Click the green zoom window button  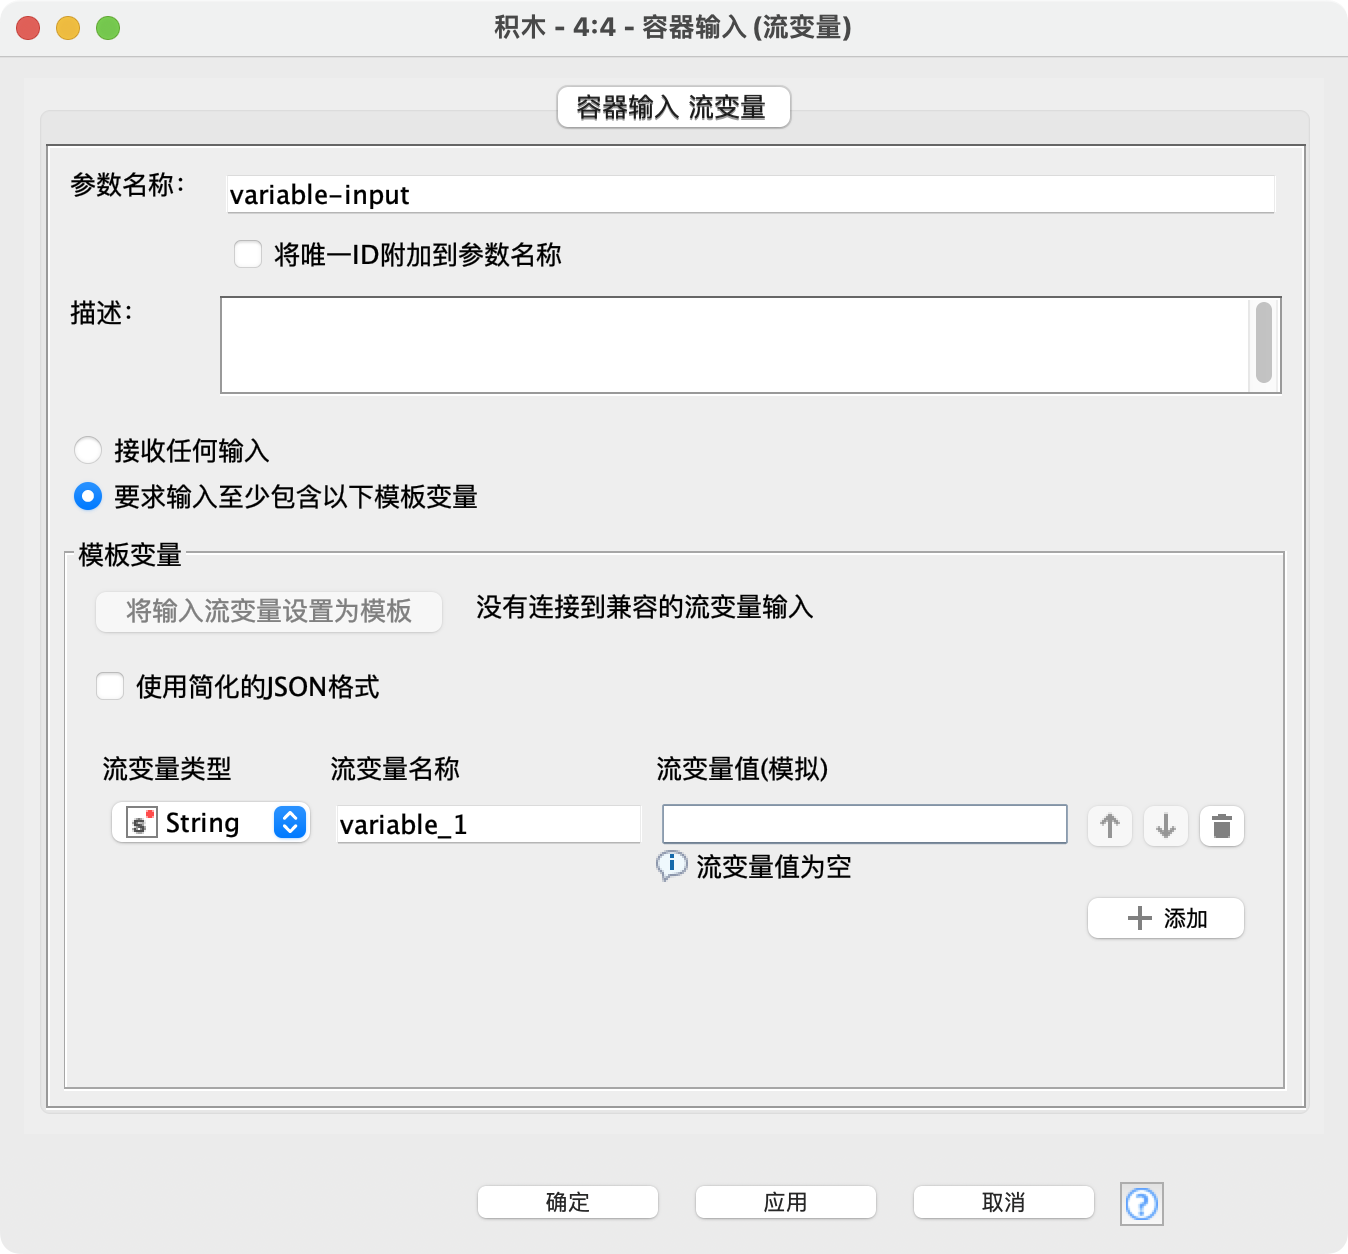108,28
